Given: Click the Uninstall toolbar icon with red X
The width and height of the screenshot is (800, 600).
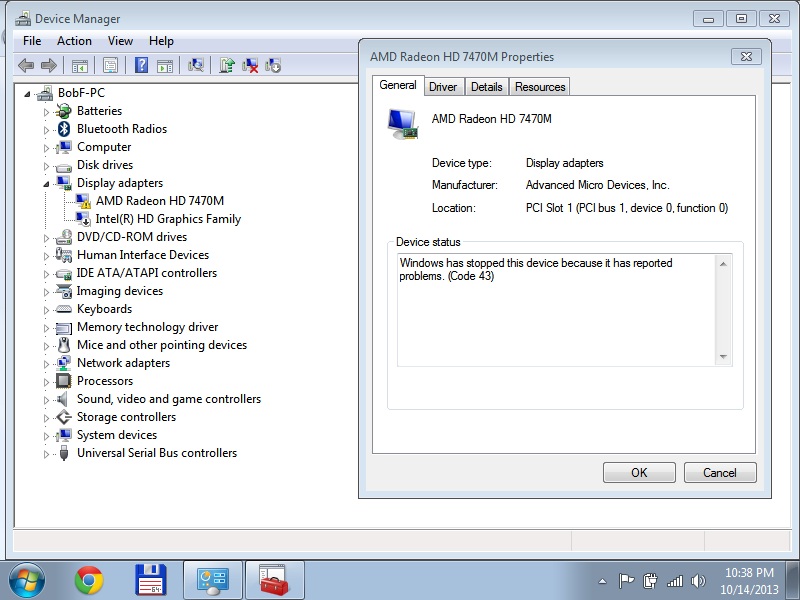Looking at the screenshot, I should pyautogui.click(x=250, y=65).
